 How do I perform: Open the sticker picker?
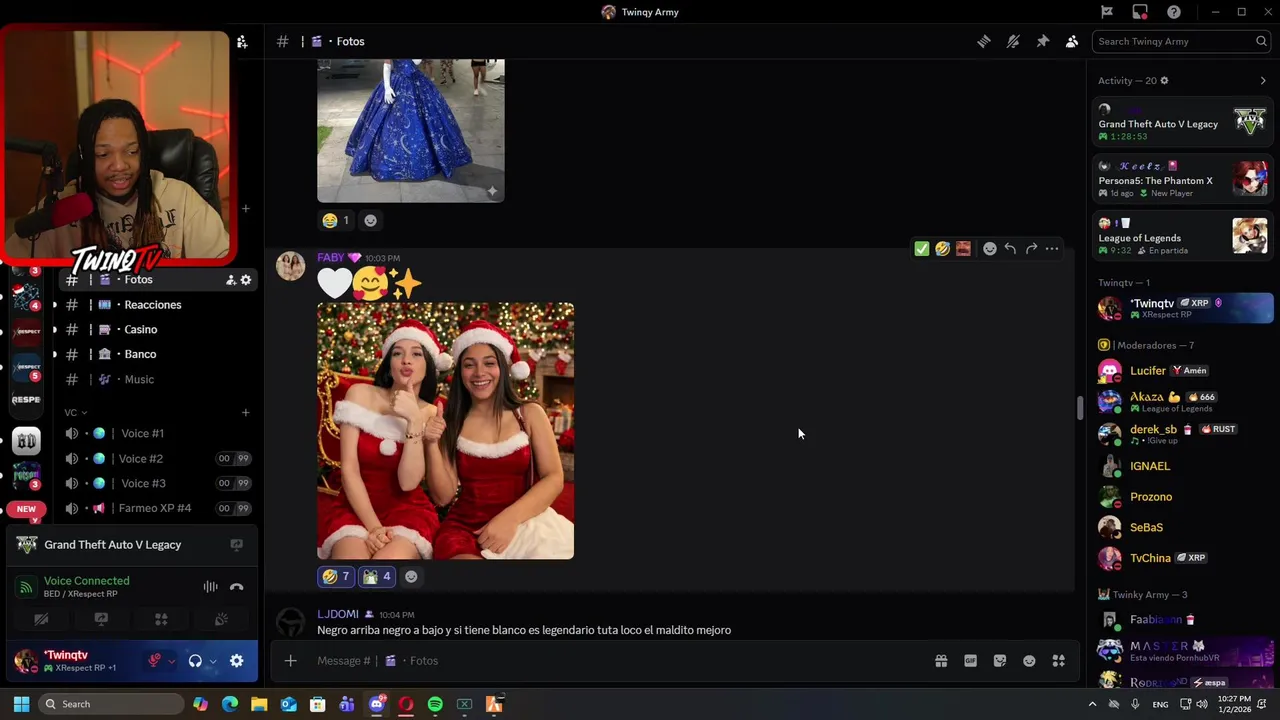pyautogui.click(x=999, y=661)
